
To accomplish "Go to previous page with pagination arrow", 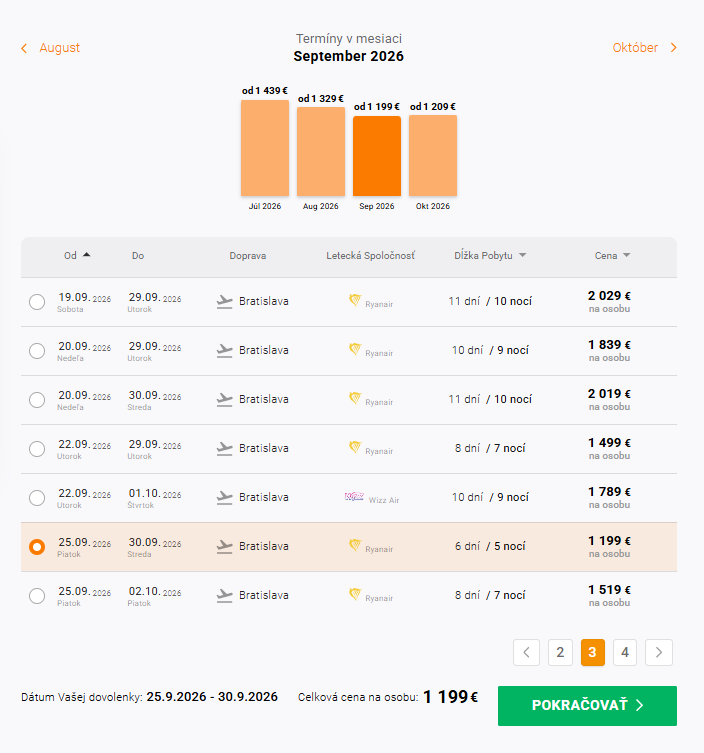I will 526,652.
